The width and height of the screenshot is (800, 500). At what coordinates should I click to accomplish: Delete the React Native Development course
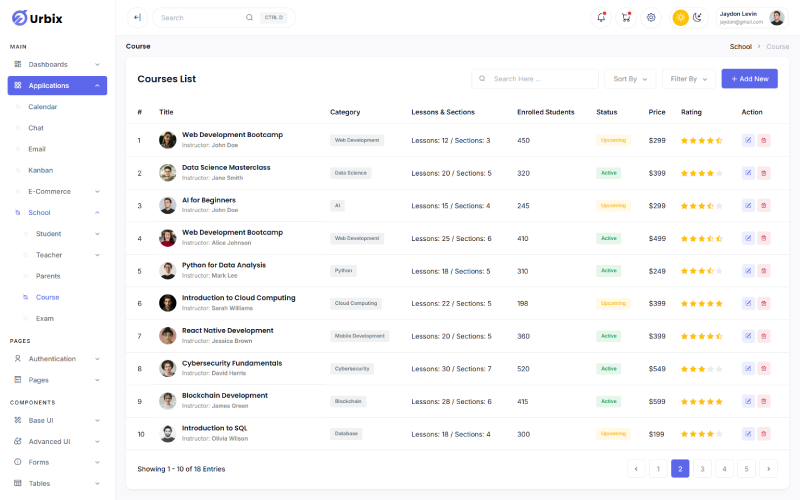click(764, 336)
